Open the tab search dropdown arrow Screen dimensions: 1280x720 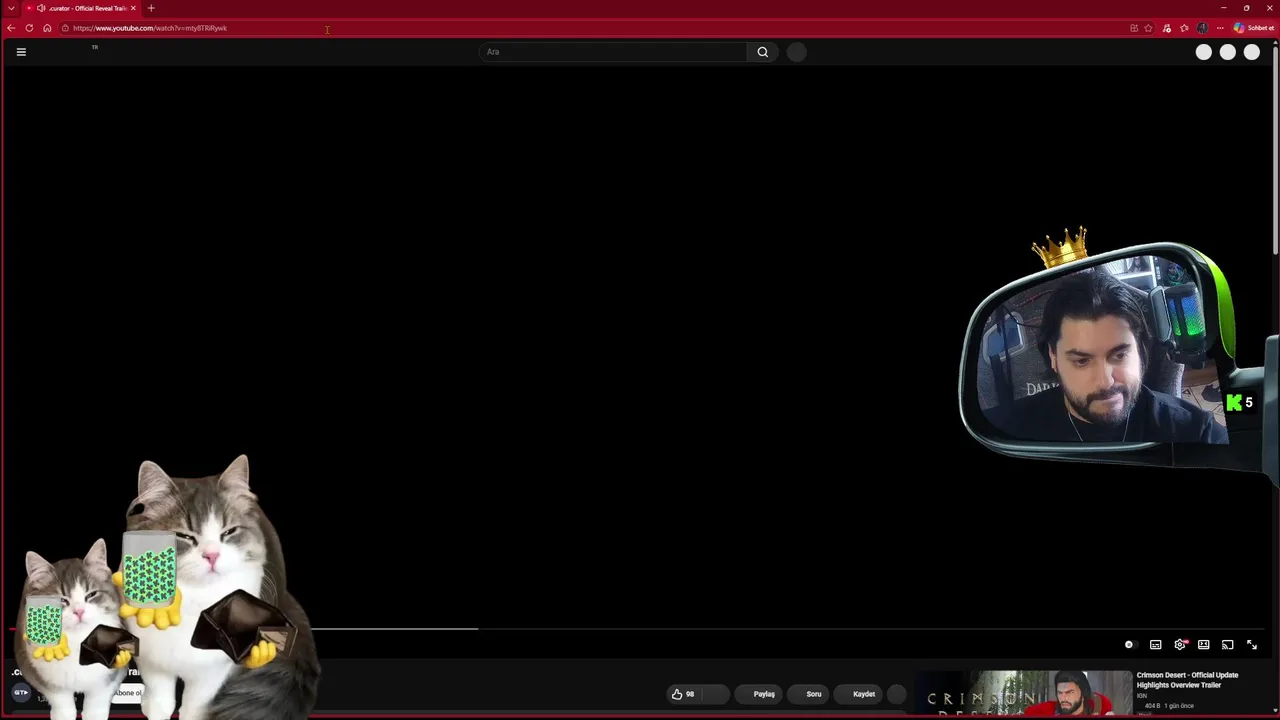click(x=11, y=8)
